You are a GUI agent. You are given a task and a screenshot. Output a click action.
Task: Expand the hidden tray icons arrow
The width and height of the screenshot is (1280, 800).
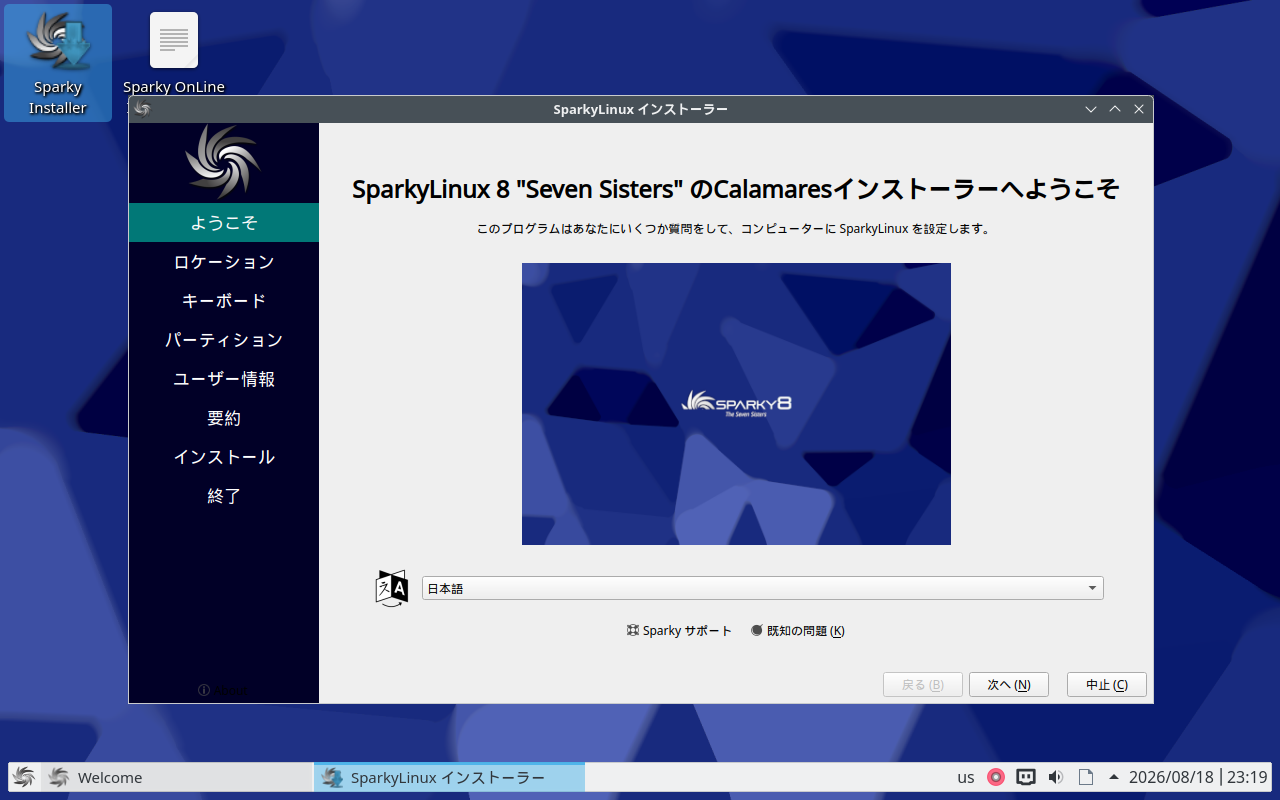(1113, 777)
